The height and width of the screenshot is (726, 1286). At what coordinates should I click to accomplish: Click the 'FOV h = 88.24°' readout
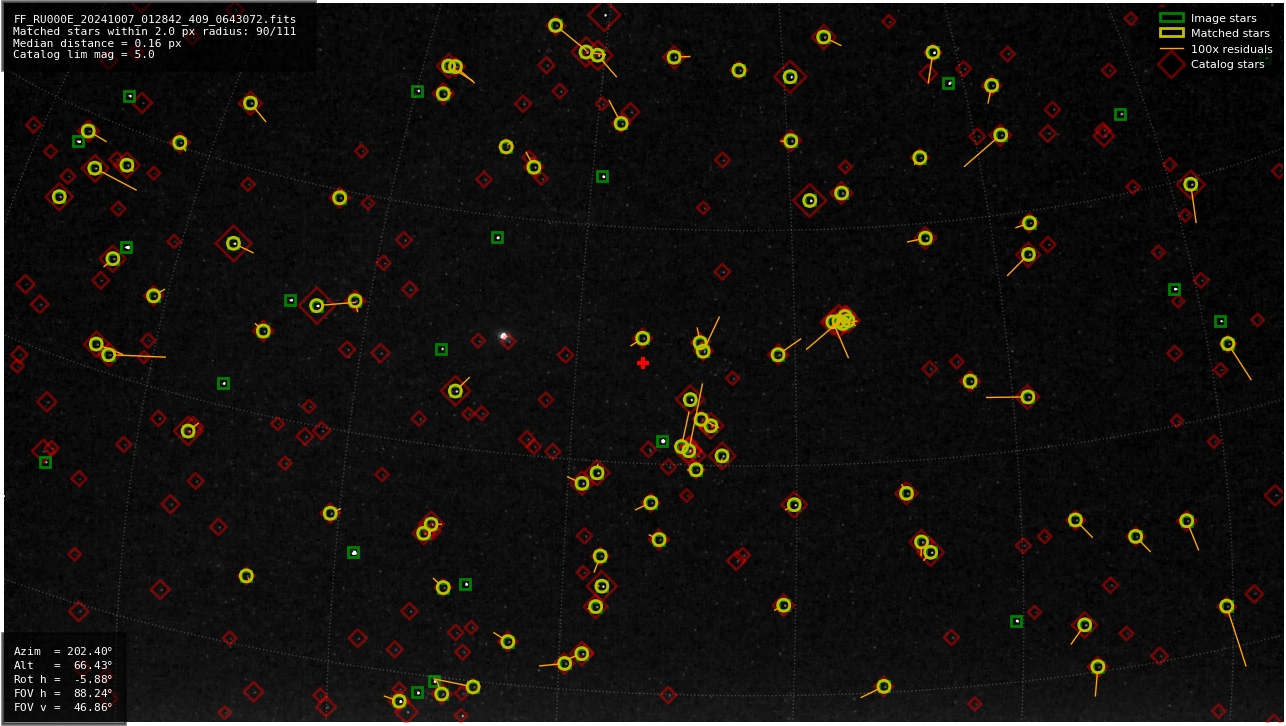click(x=63, y=693)
